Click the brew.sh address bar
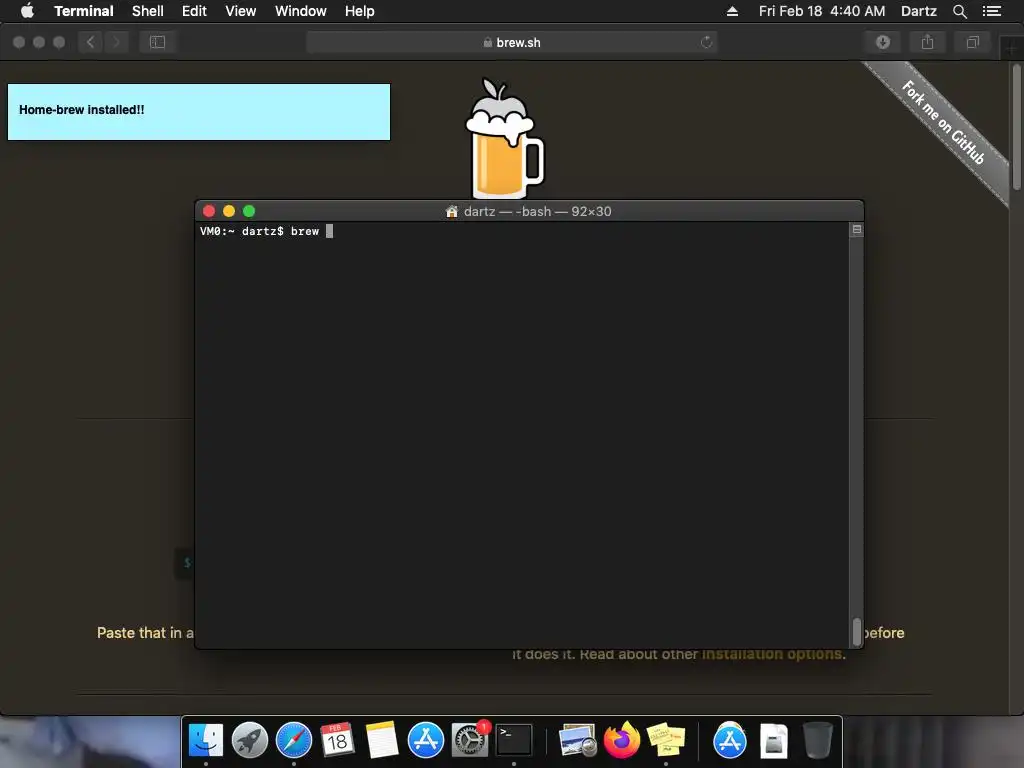1024x768 pixels. point(511,42)
